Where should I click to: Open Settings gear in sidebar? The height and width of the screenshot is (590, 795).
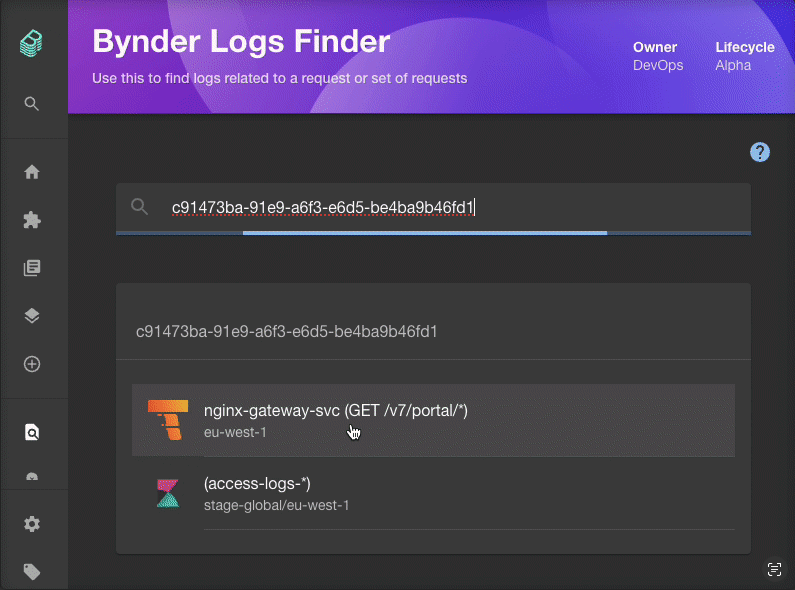tap(32, 524)
